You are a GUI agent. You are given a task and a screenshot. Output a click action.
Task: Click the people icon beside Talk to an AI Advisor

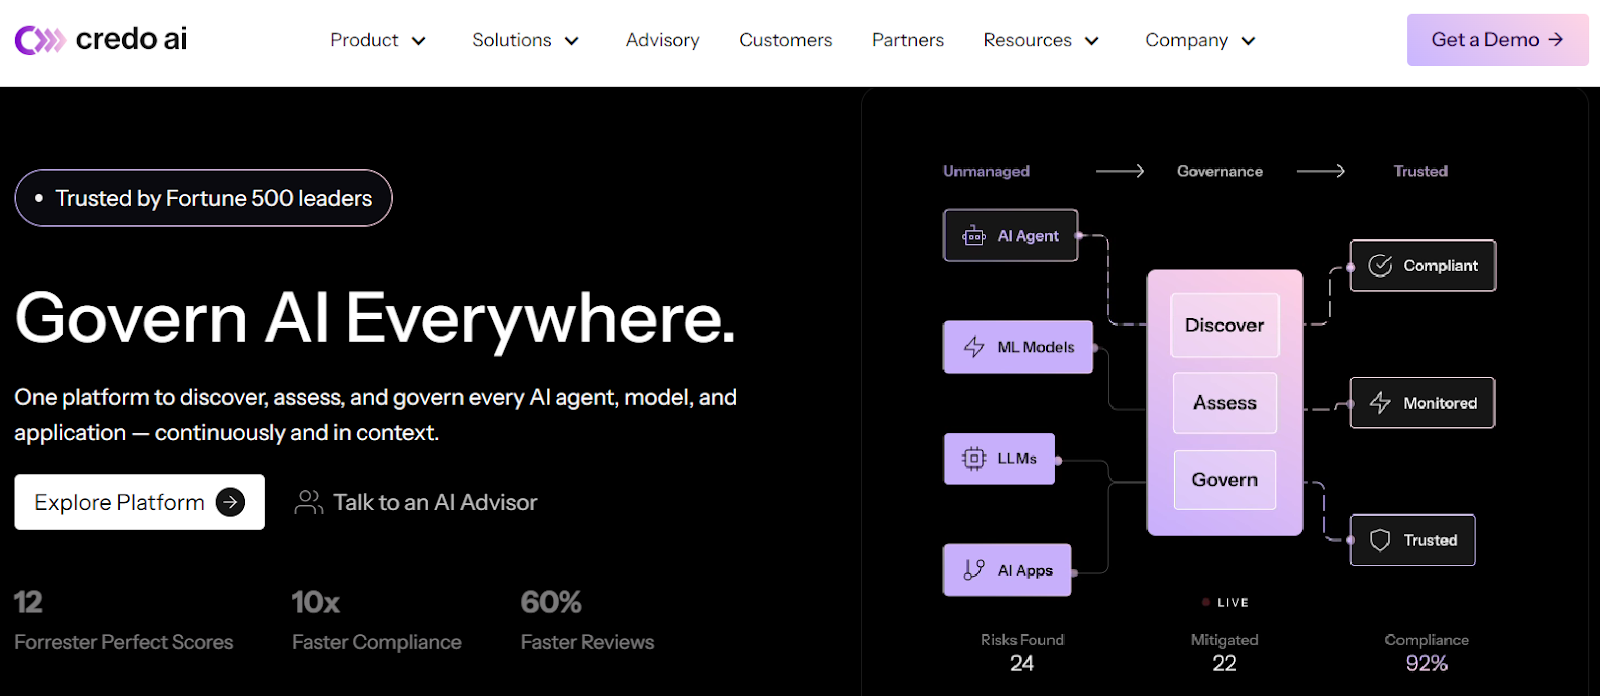point(308,502)
